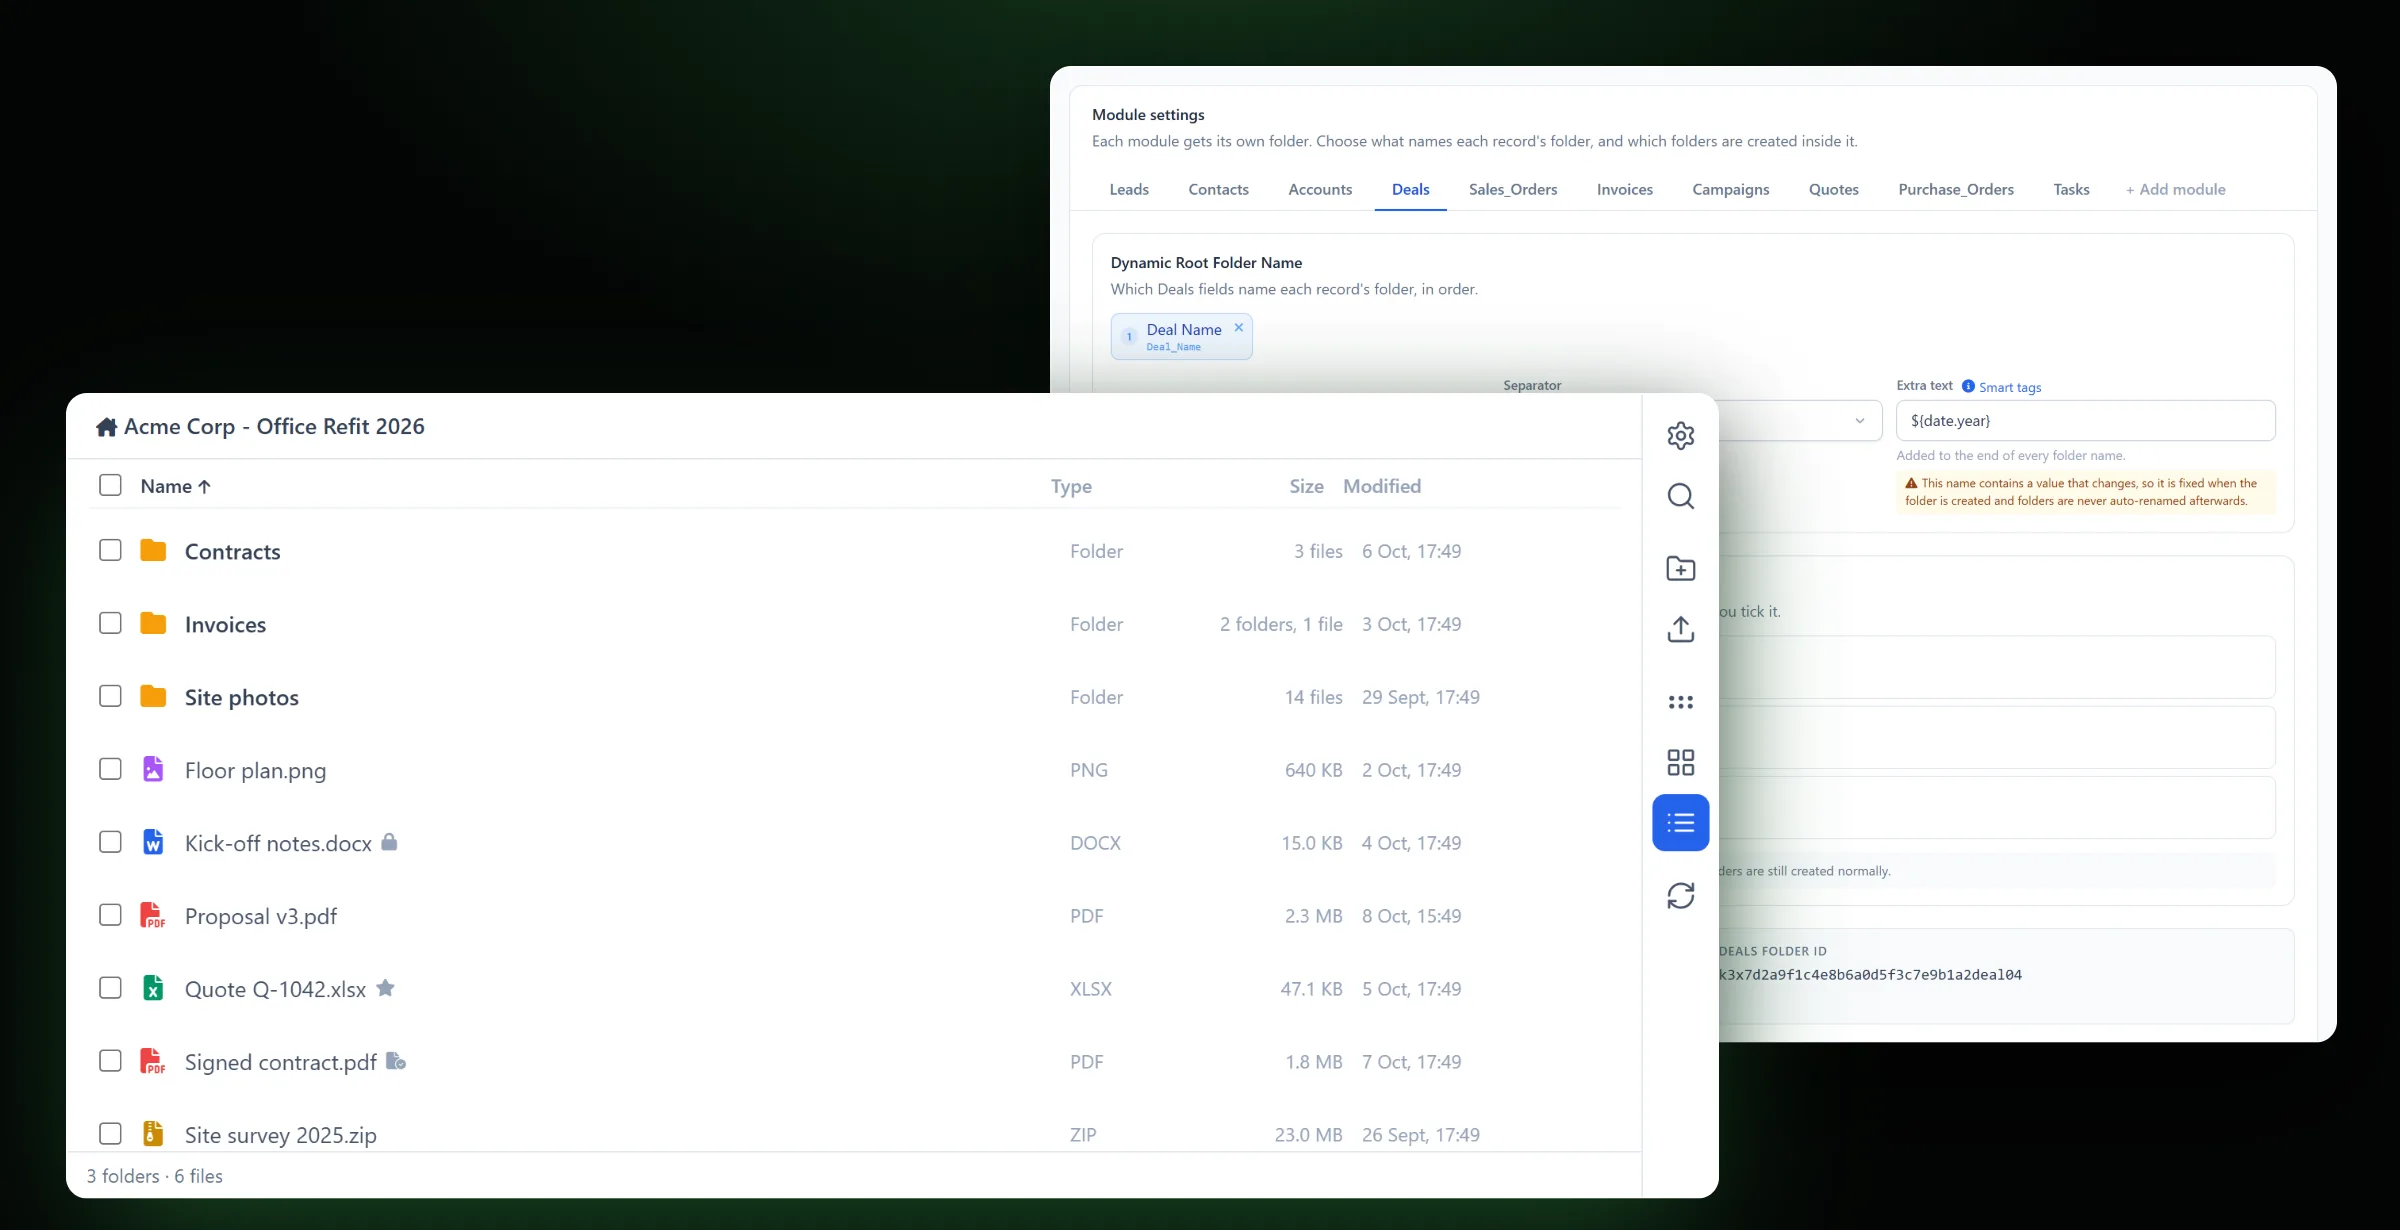The image size is (2400, 1230).
Task: Open the more options three-dots icon
Action: pos(1680,702)
